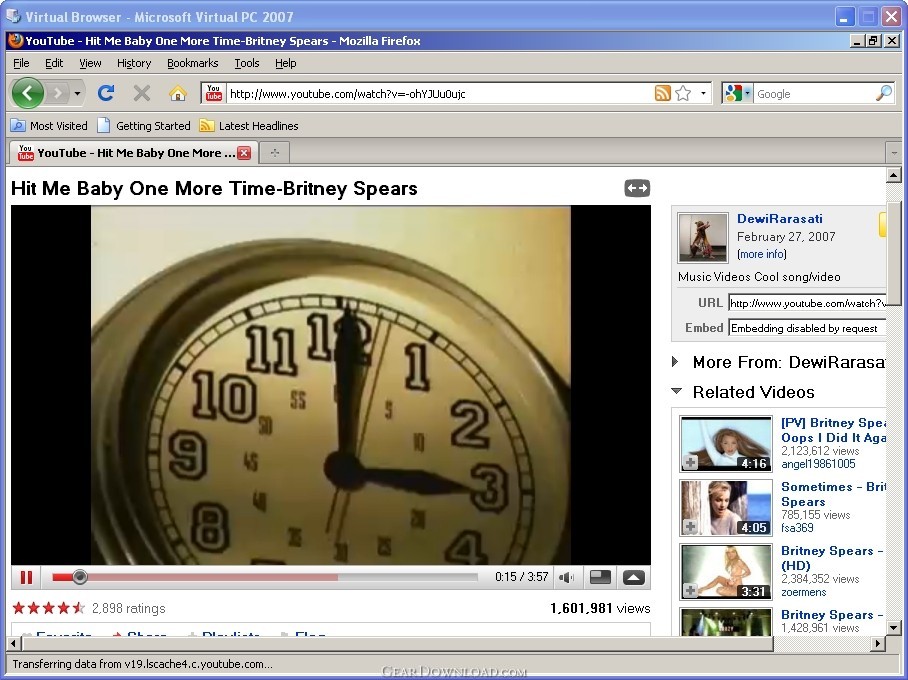This screenshot has width=908, height=680.
Task: Open the list all tabs dropdown
Action: click(x=893, y=153)
